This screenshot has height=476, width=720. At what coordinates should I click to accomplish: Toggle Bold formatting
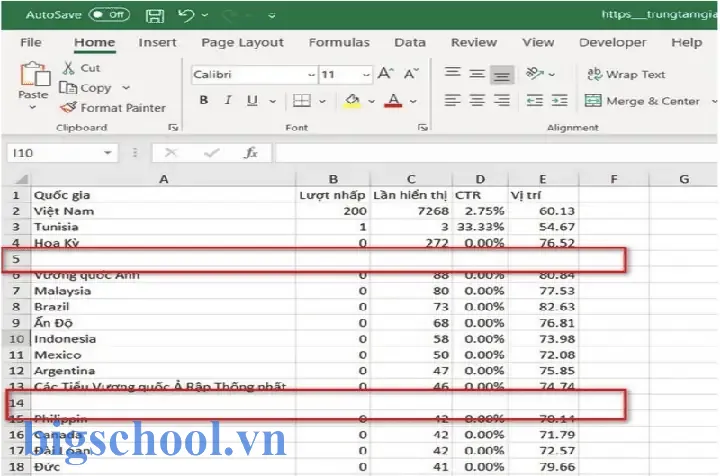click(204, 100)
